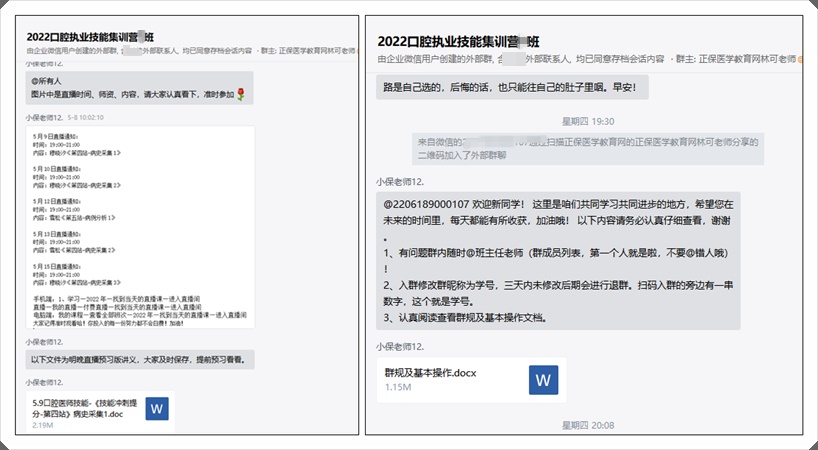Click the rose emoji in @所有人 message

click(241, 94)
